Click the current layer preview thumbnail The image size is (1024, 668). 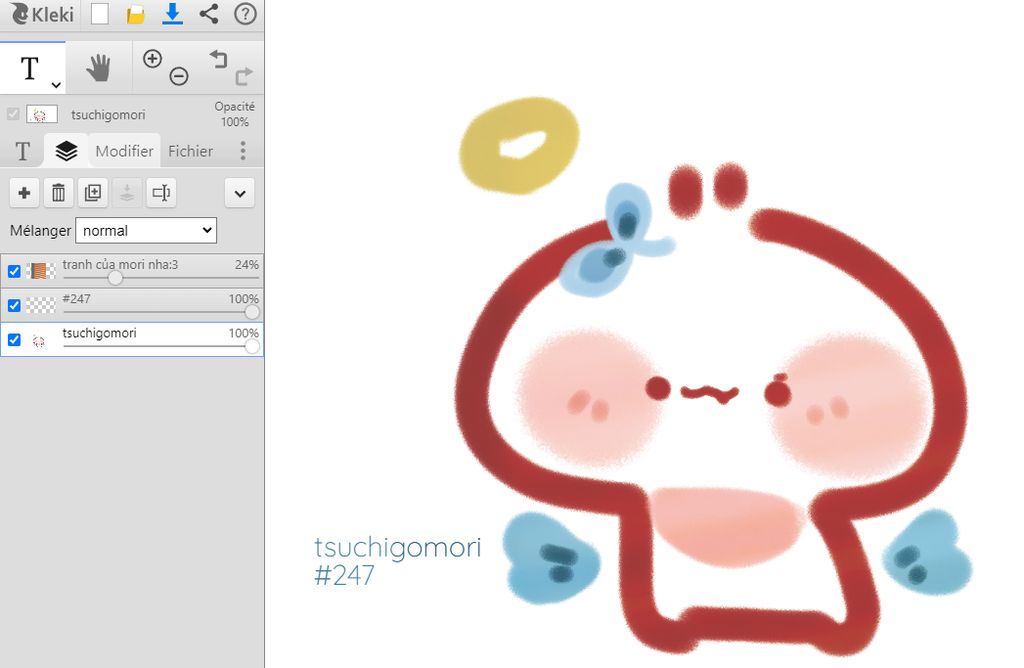pos(41,114)
